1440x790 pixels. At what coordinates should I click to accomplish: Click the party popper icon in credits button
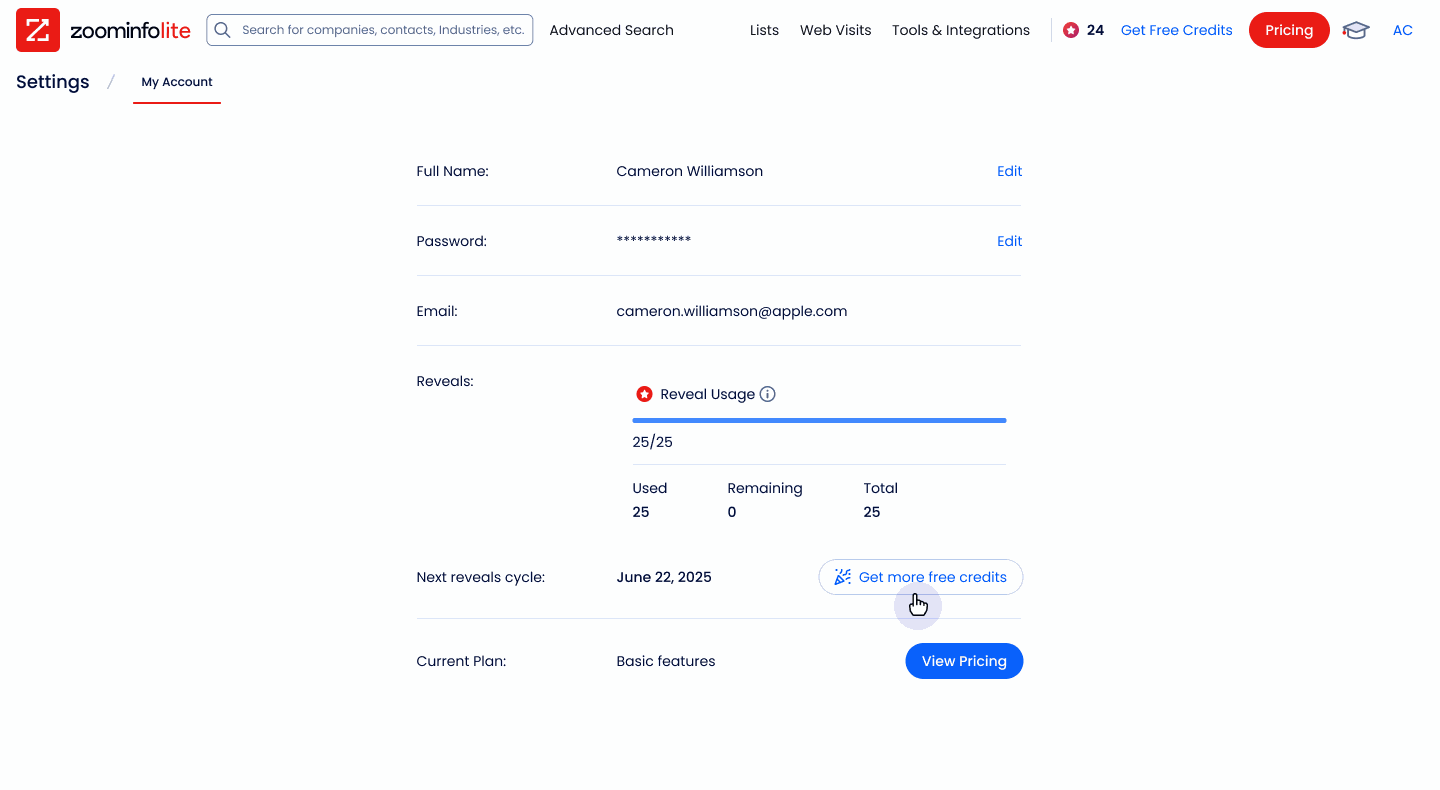point(843,577)
